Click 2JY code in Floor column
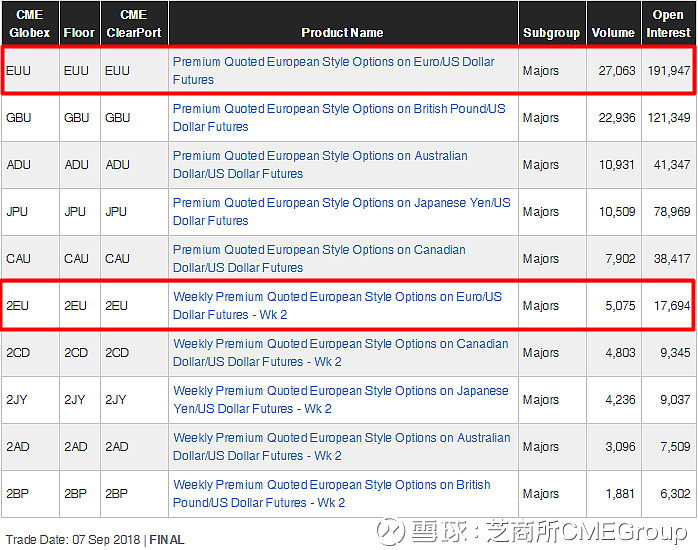This screenshot has height=550, width=698. pyautogui.click(x=75, y=400)
